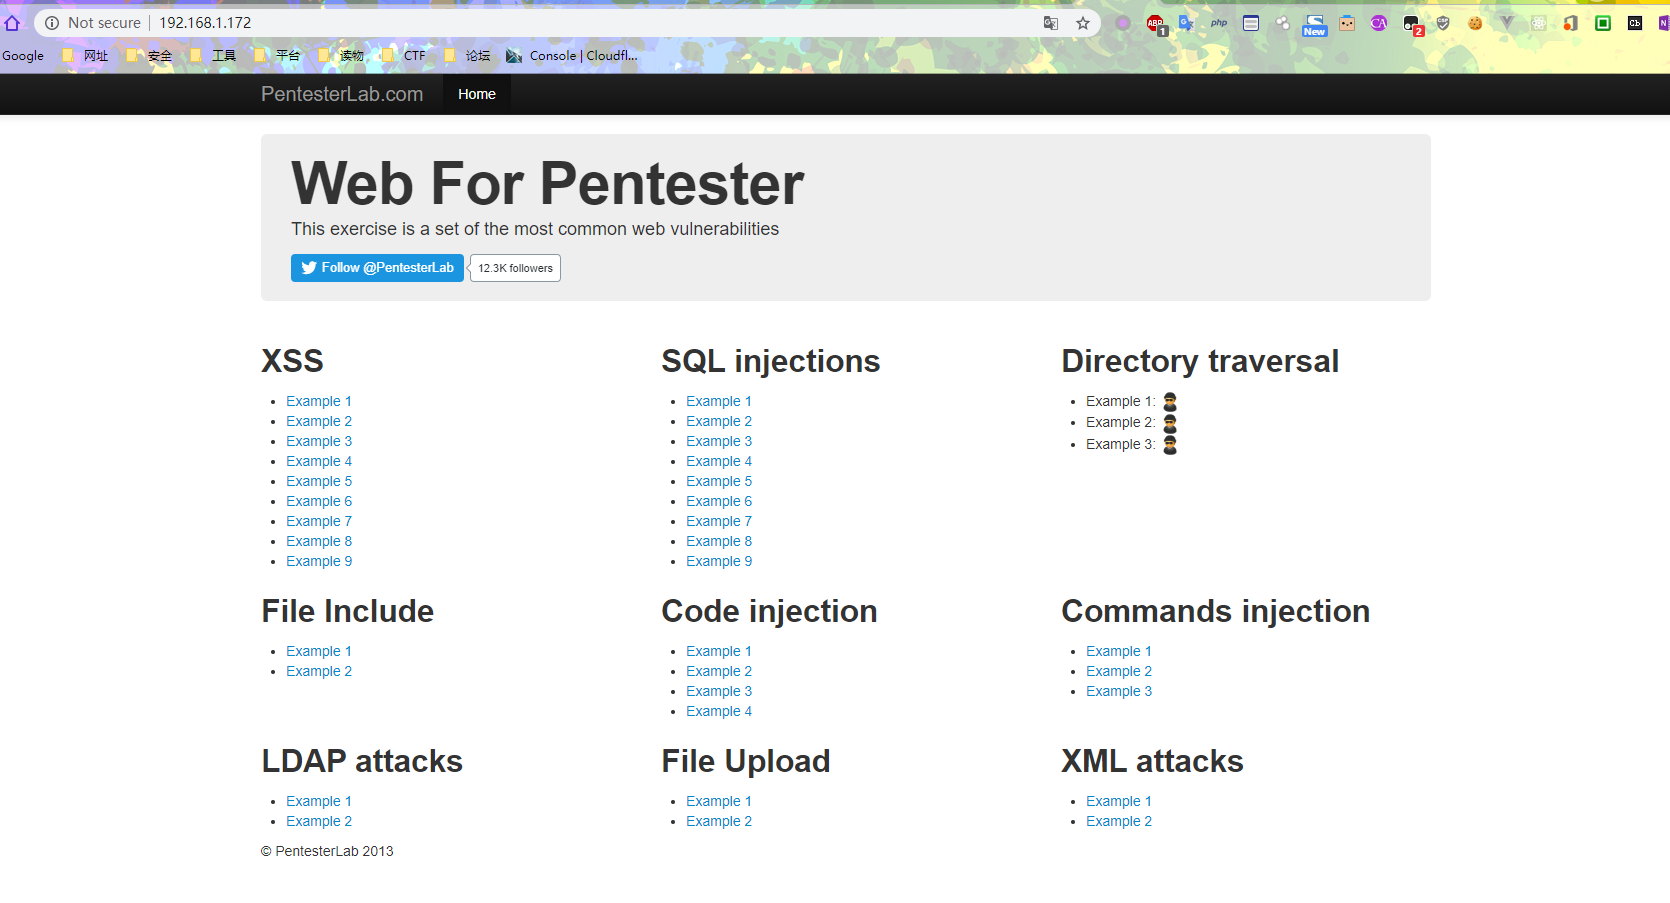
Task: Click the blue window-shaped extension icon
Action: pos(1251,23)
